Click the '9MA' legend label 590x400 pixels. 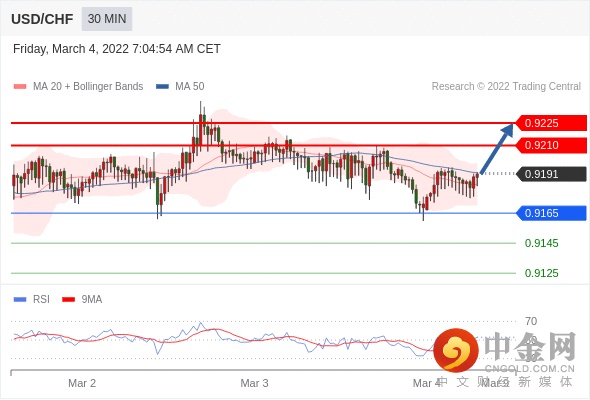(x=92, y=300)
